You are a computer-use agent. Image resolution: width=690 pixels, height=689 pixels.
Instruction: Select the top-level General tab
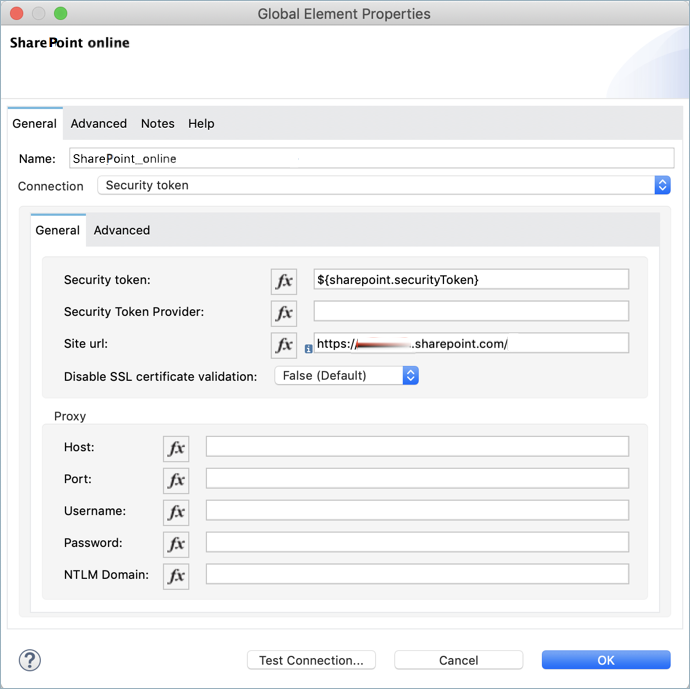click(x=34, y=124)
